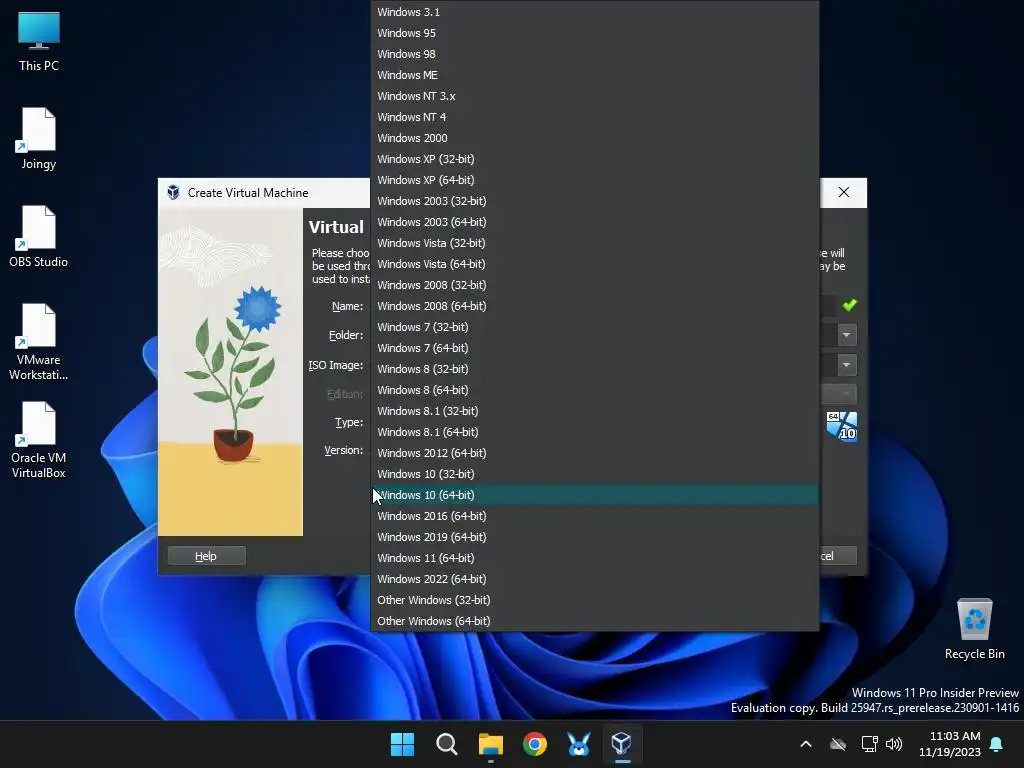The height and width of the screenshot is (768, 1024).
Task: Expand the Folder dropdown arrow
Action: click(847, 335)
